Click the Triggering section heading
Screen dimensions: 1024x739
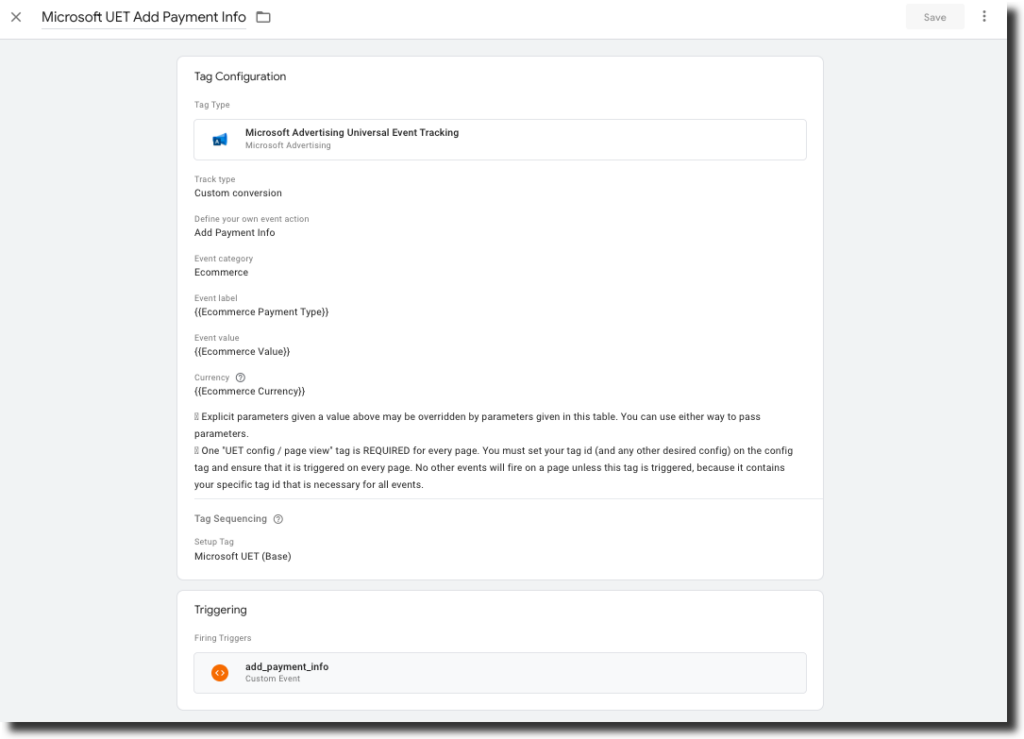pyautogui.click(x=220, y=610)
